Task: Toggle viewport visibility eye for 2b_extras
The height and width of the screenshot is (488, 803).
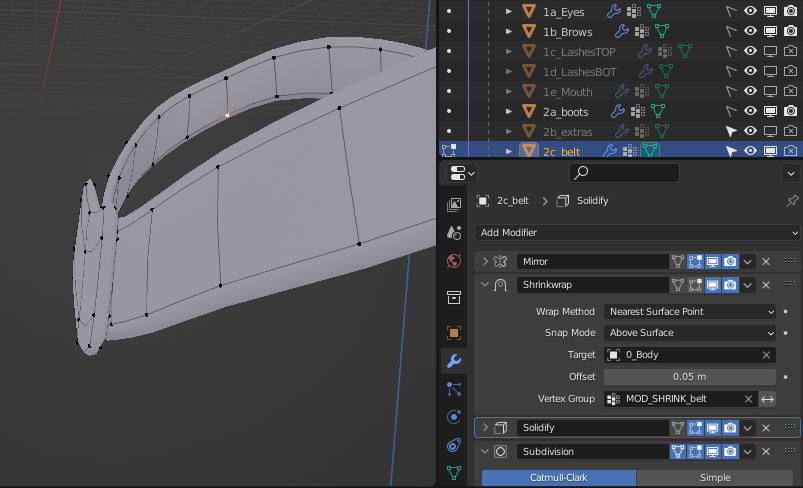Action: click(750, 131)
